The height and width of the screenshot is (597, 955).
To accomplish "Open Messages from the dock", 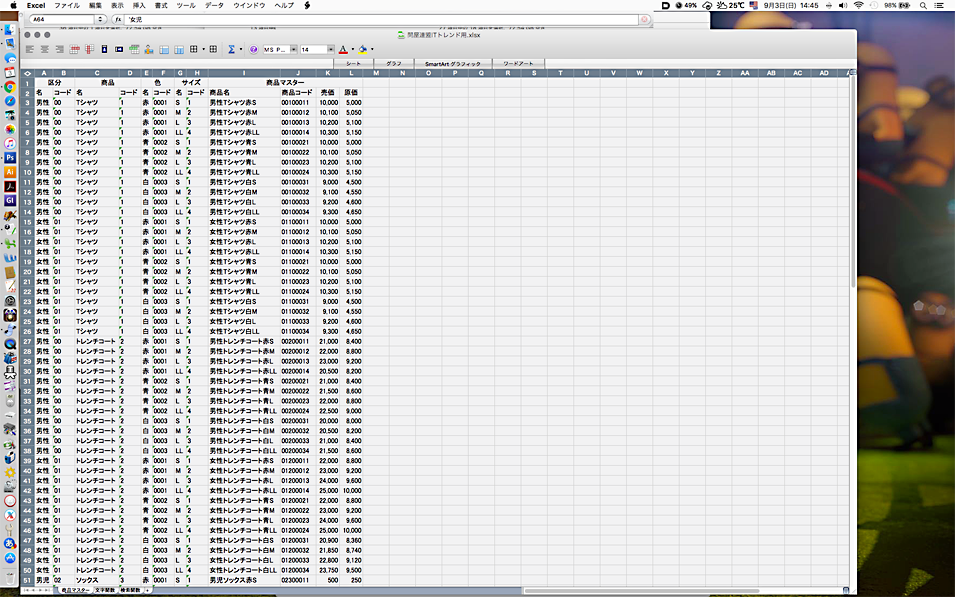I will click(x=10, y=58).
